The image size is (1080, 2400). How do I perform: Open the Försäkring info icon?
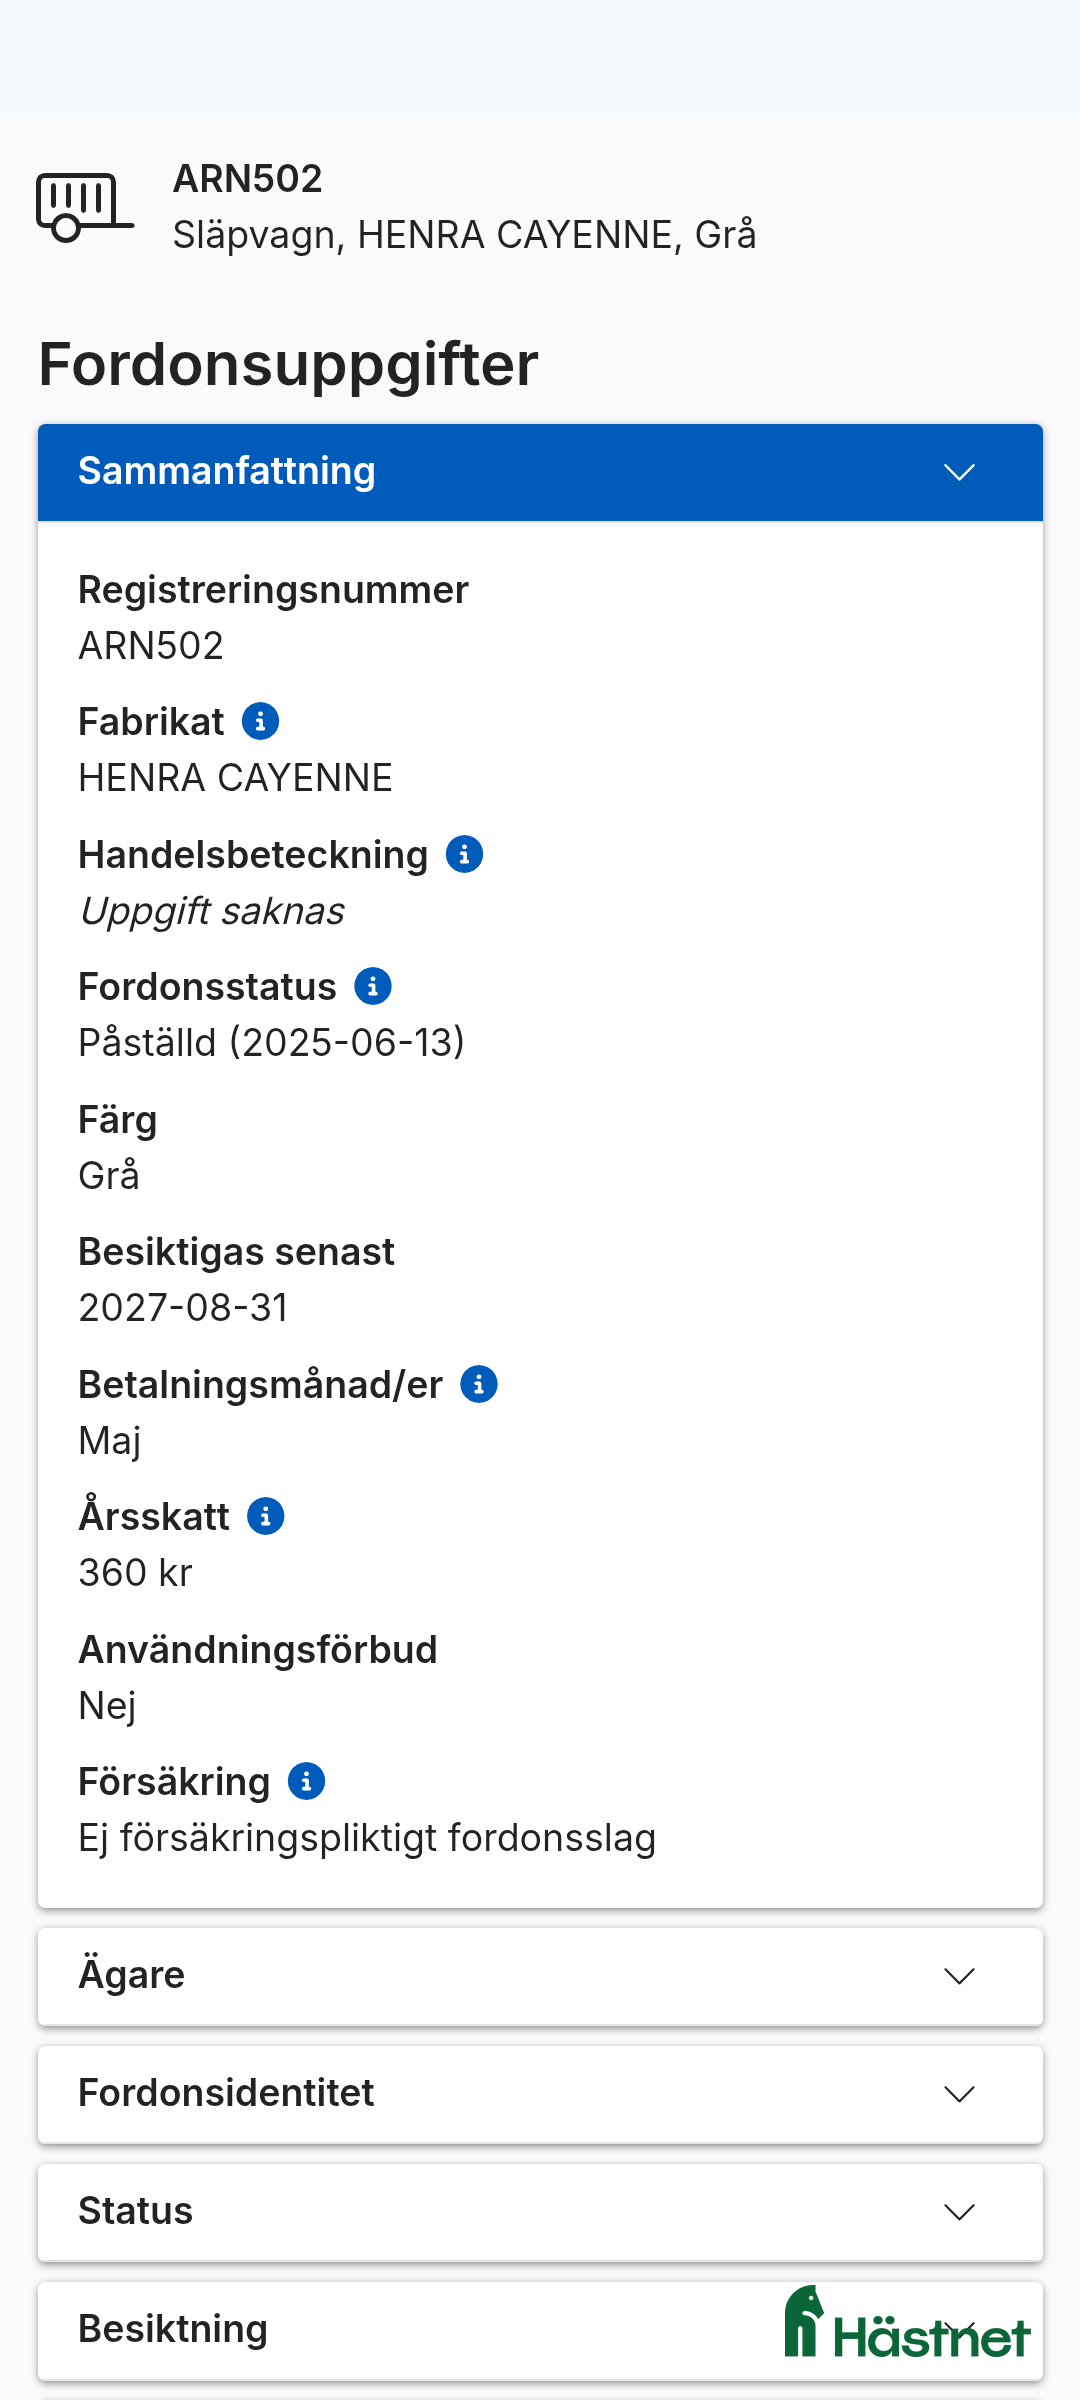coord(305,1781)
